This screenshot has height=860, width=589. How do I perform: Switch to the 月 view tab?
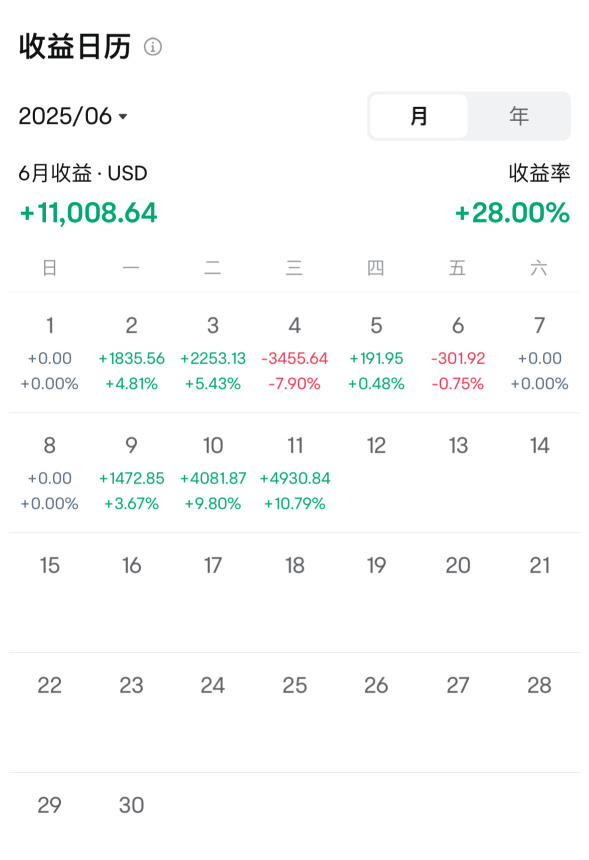(x=418, y=116)
